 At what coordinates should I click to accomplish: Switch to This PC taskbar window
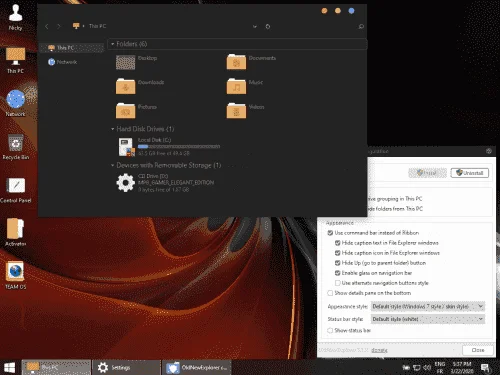click(56, 367)
